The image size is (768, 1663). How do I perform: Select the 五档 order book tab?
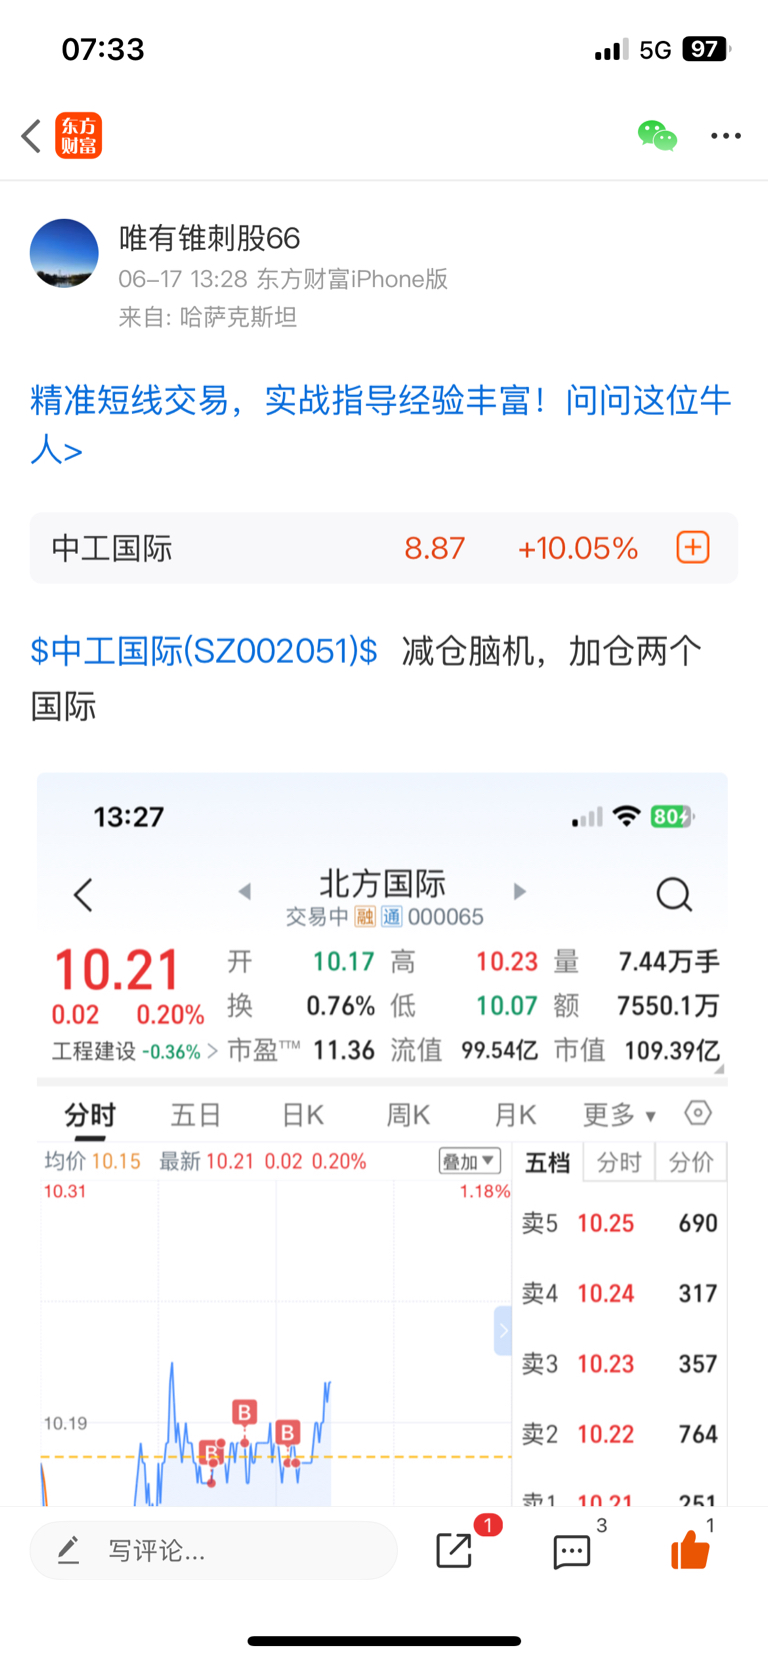click(548, 1162)
